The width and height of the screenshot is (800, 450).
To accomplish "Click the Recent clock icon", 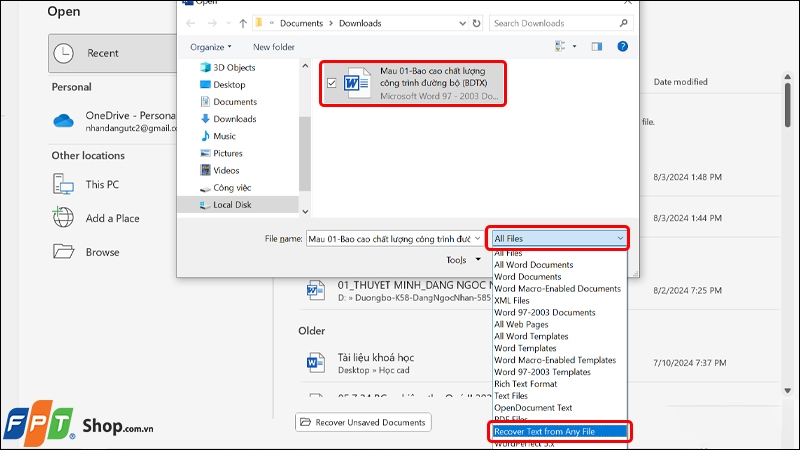I will pyautogui.click(x=64, y=53).
